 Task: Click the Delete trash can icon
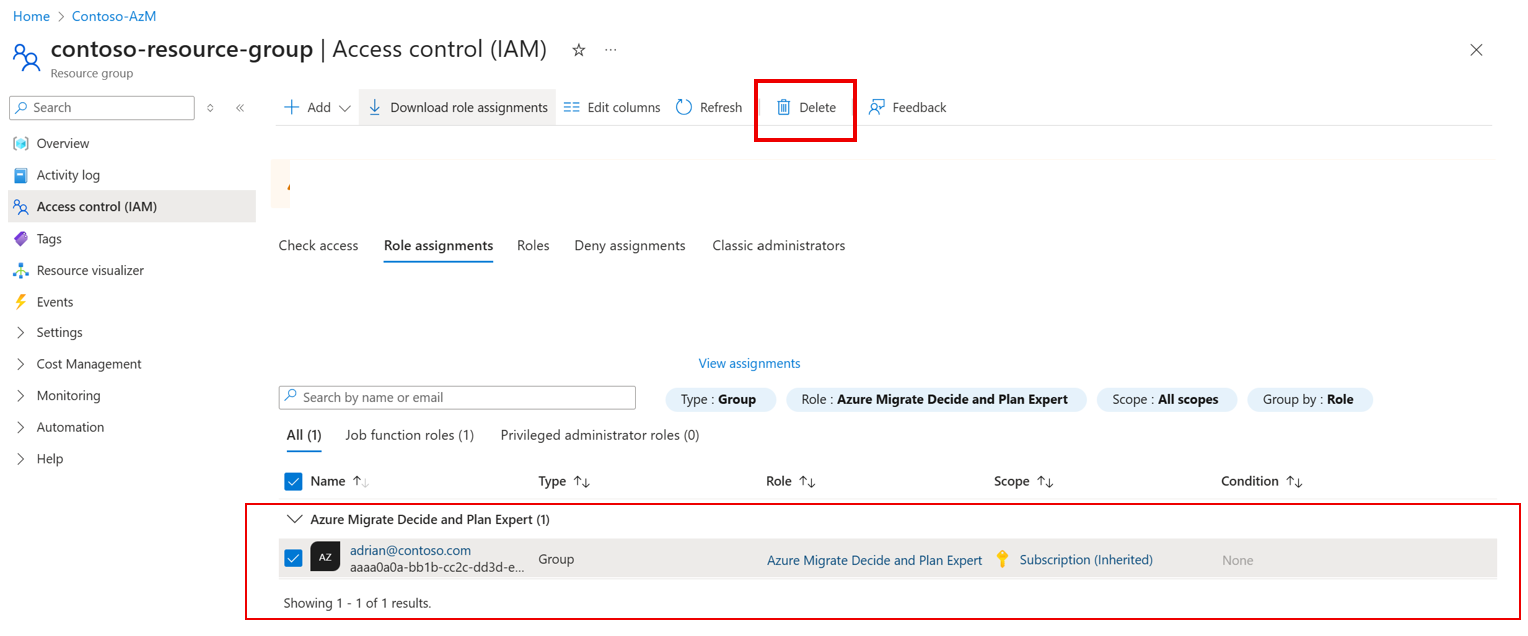coord(784,107)
